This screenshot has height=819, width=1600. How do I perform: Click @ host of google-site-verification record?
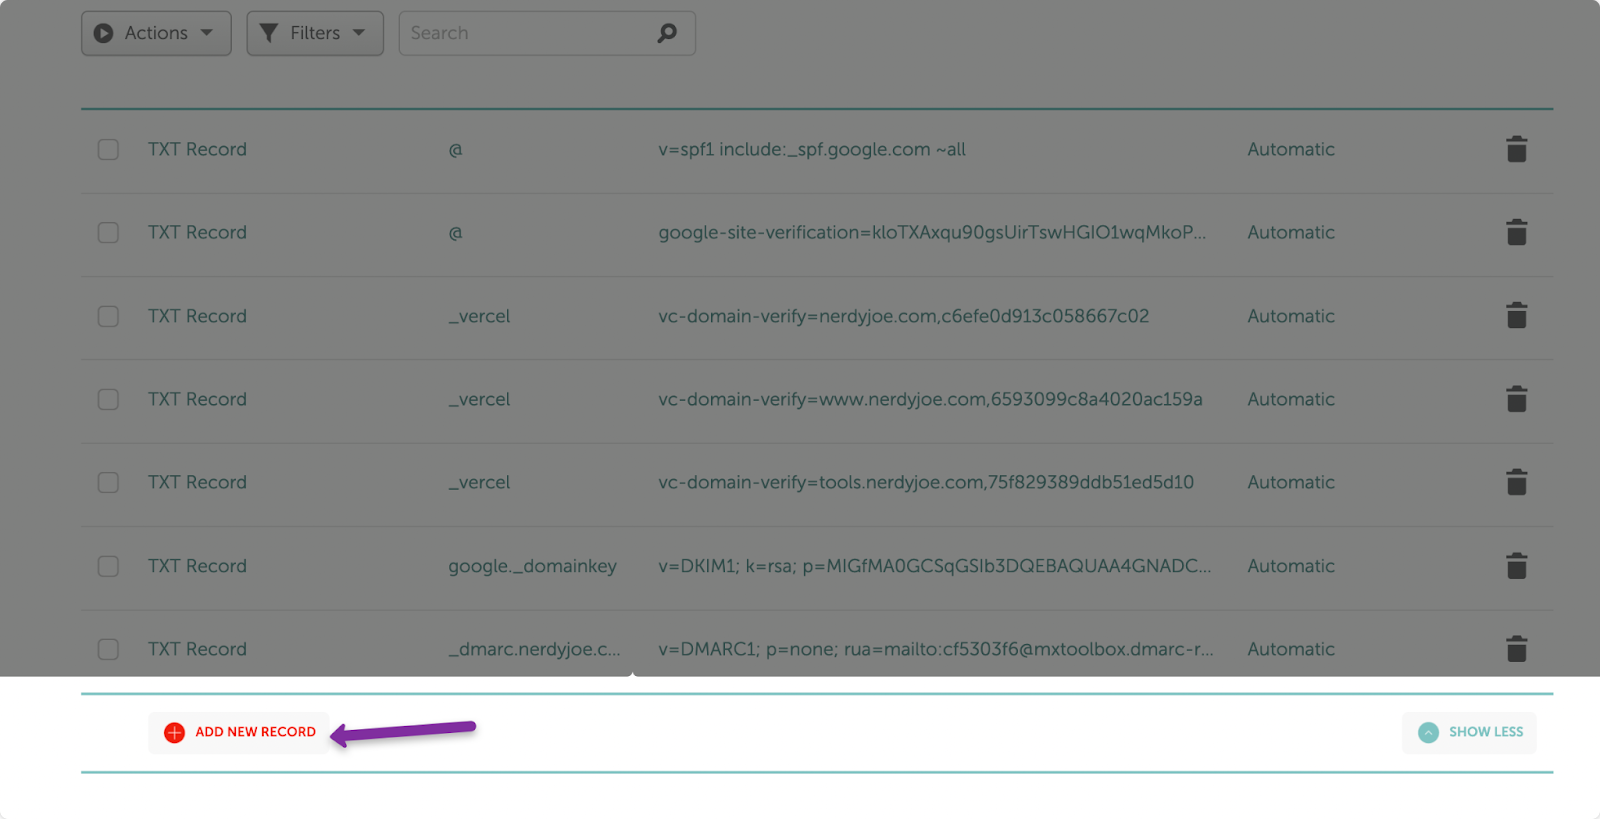[455, 232]
